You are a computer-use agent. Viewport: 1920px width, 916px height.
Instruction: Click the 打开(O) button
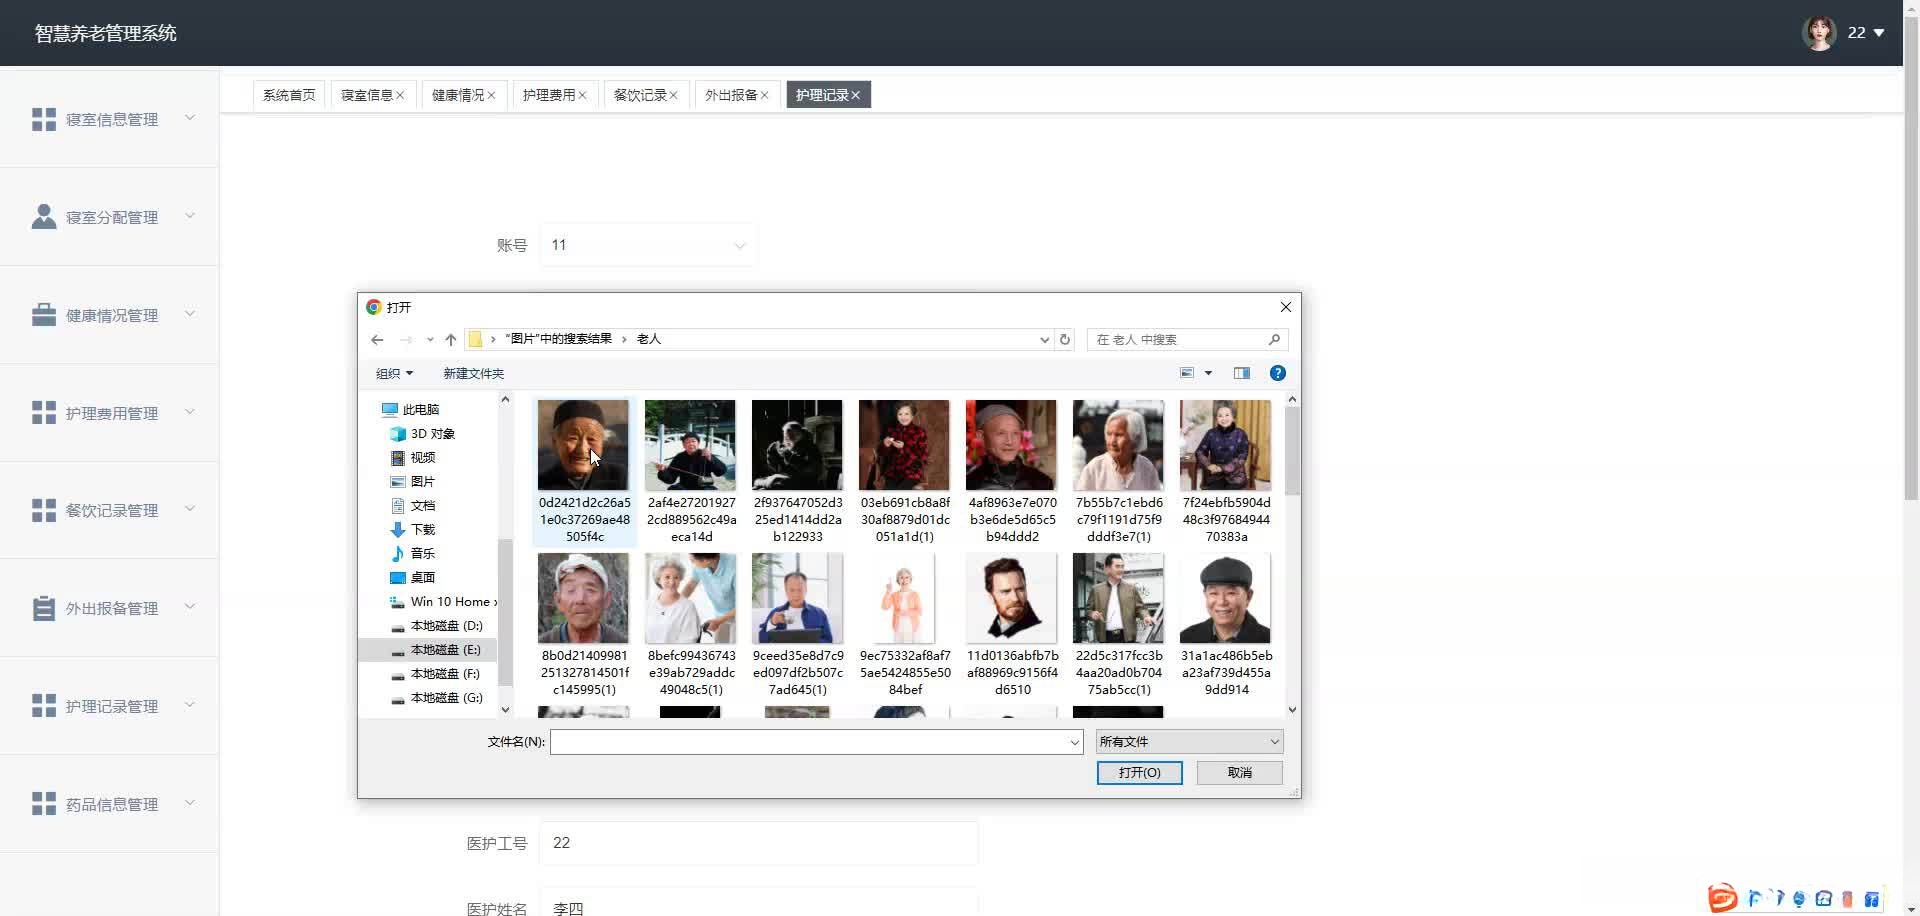[1139, 773]
